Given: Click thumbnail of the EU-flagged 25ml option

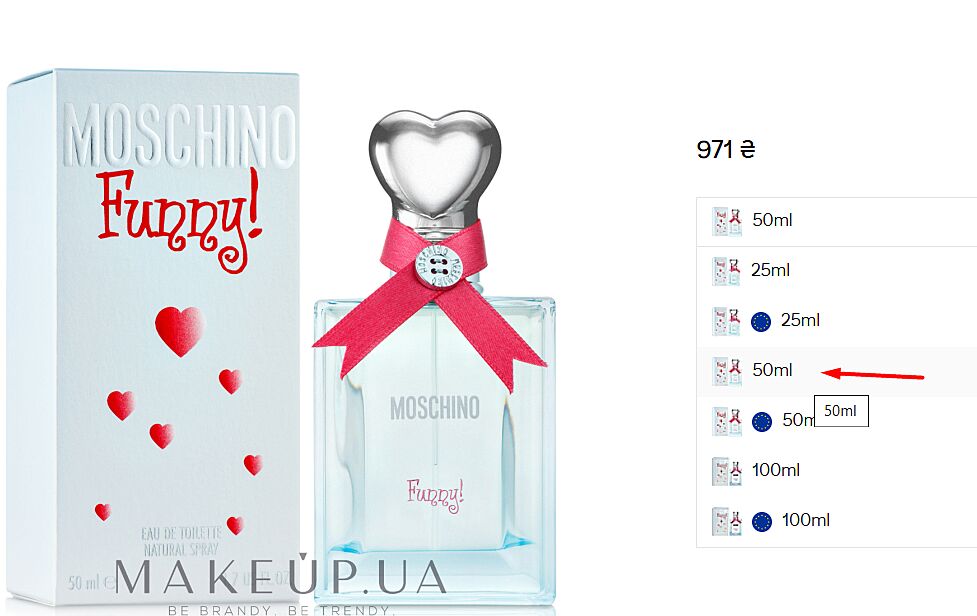Looking at the screenshot, I should coord(726,321).
